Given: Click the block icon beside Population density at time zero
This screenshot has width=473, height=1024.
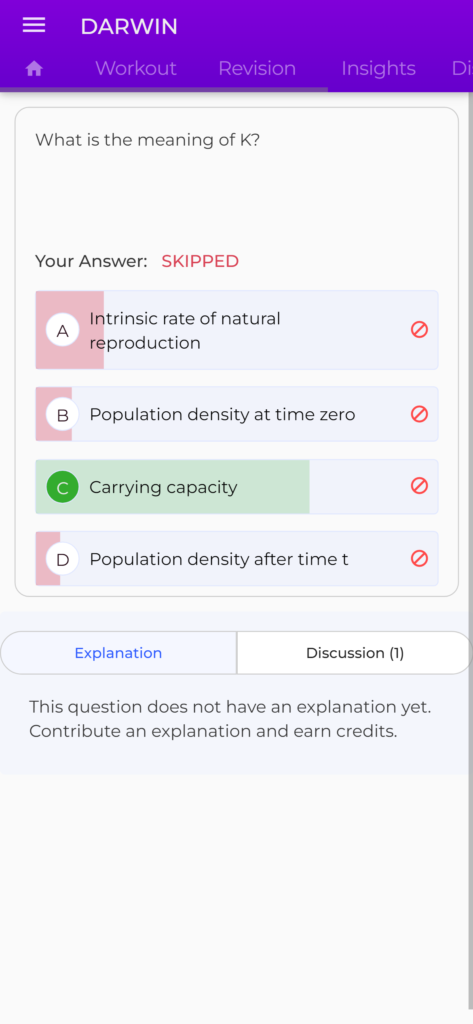Looking at the screenshot, I should tap(419, 414).
